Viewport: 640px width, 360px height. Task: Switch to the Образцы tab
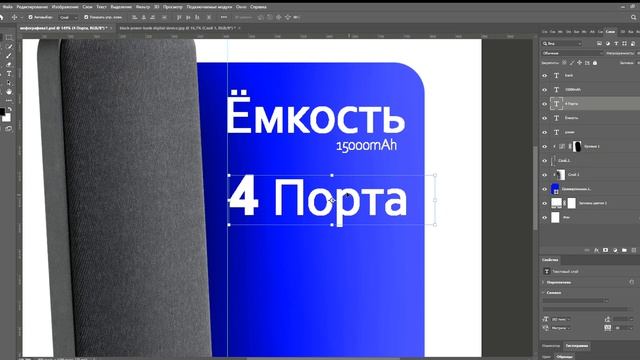(x=564, y=356)
